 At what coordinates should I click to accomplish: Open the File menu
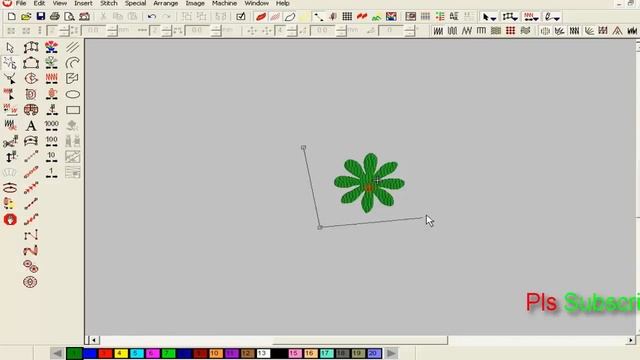tap(21, 3)
